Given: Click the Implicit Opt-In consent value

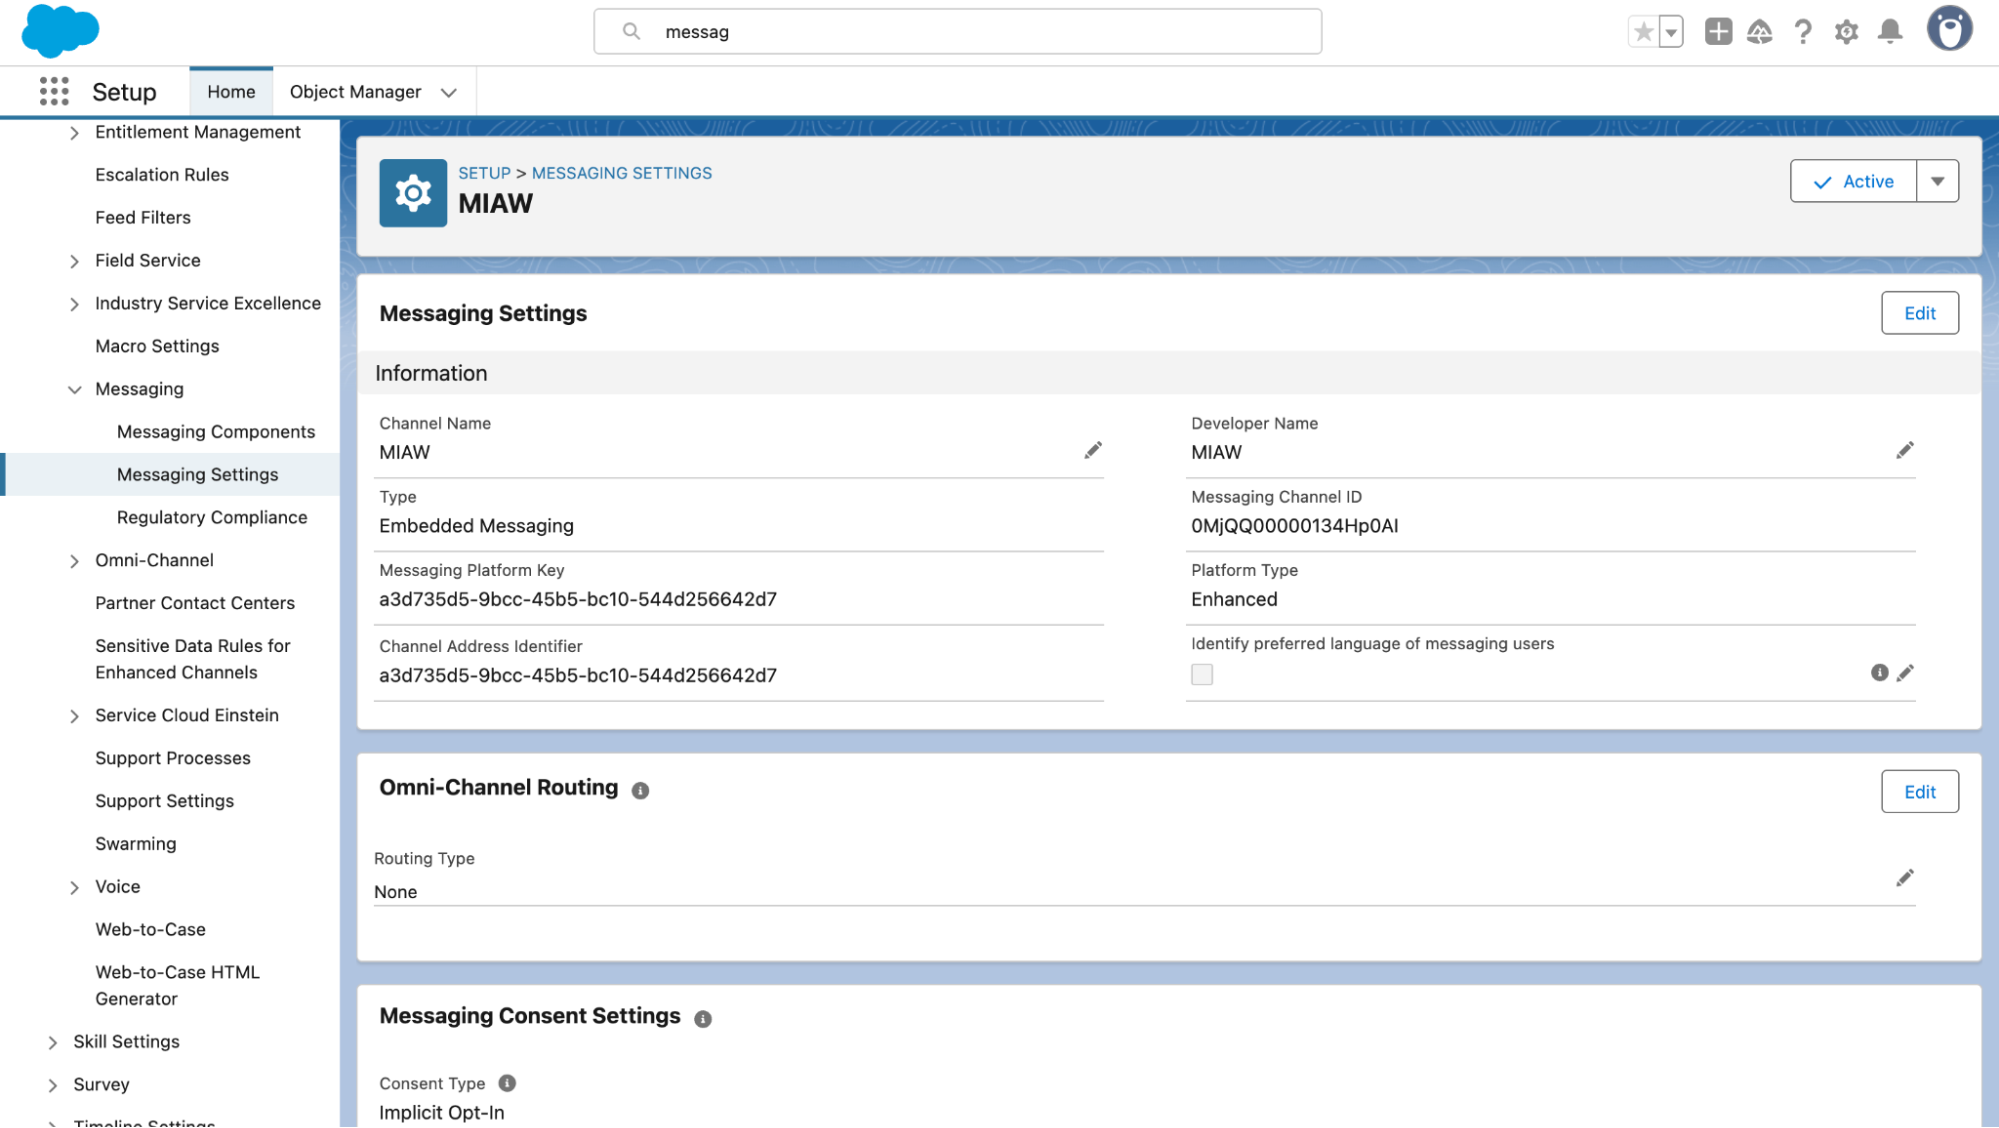Looking at the screenshot, I should point(441,1113).
